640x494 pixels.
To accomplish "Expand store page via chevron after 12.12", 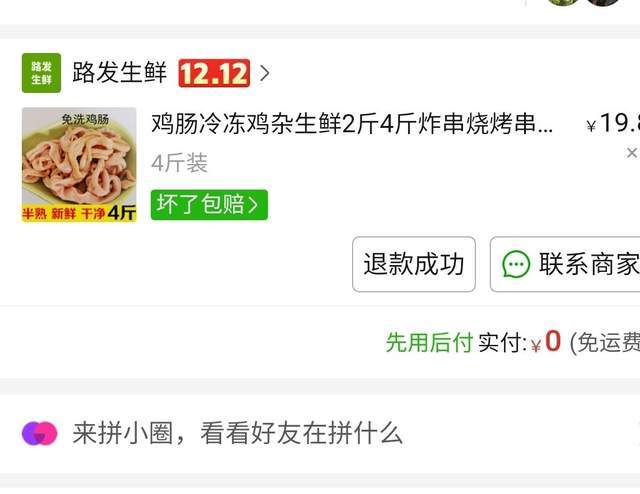I will (264, 73).
